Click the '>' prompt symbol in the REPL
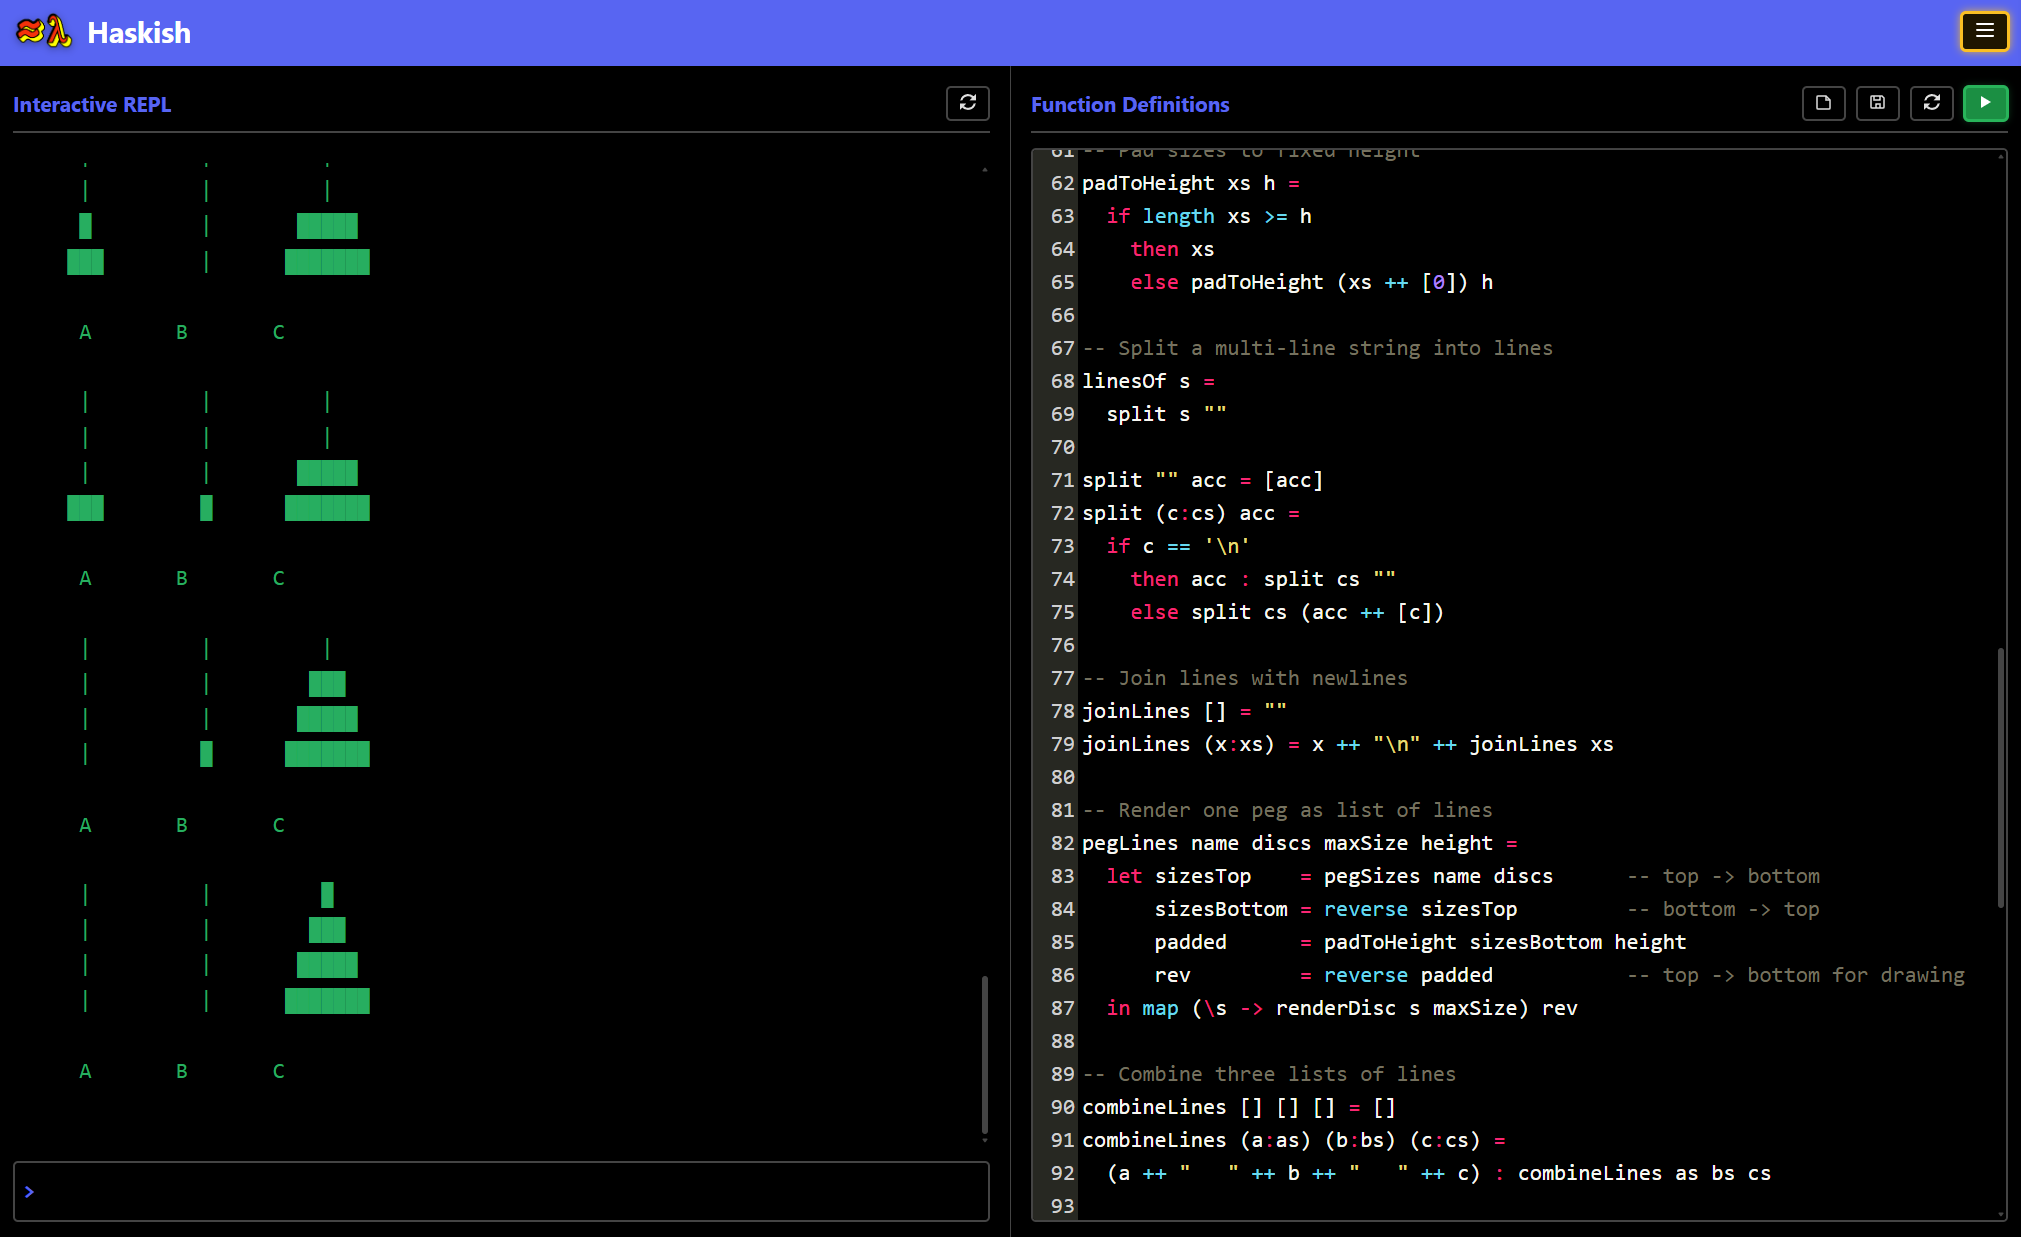The height and width of the screenshot is (1237, 2021). click(x=30, y=1191)
